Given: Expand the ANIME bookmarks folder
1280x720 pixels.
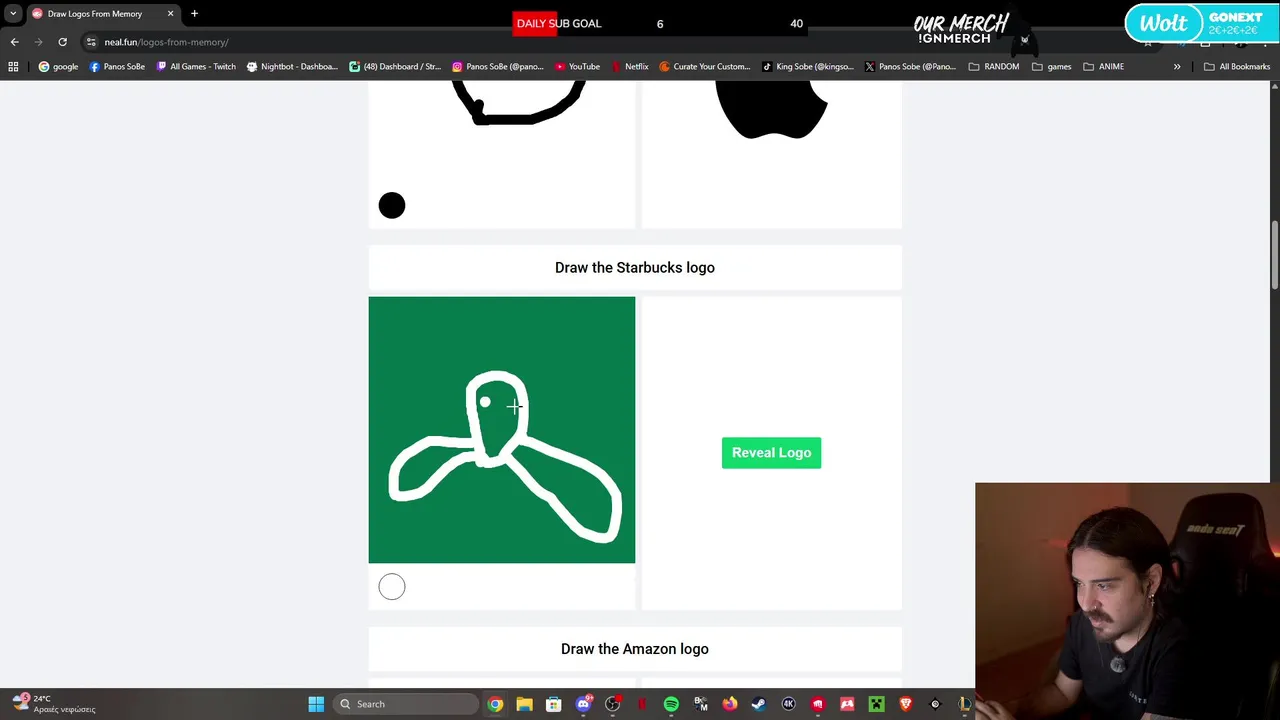Looking at the screenshot, I should pyautogui.click(x=1103, y=67).
